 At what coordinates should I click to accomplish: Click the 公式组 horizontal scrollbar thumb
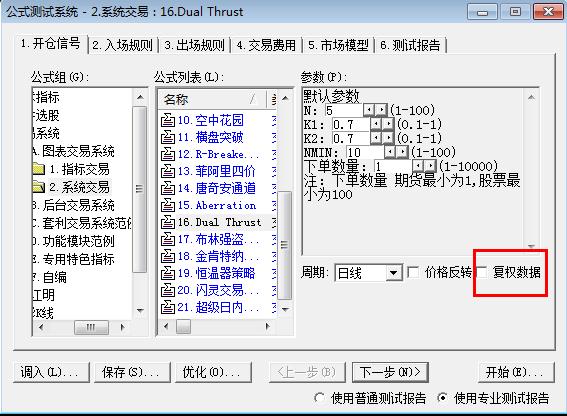pyautogui.click(x=91, y=327)
